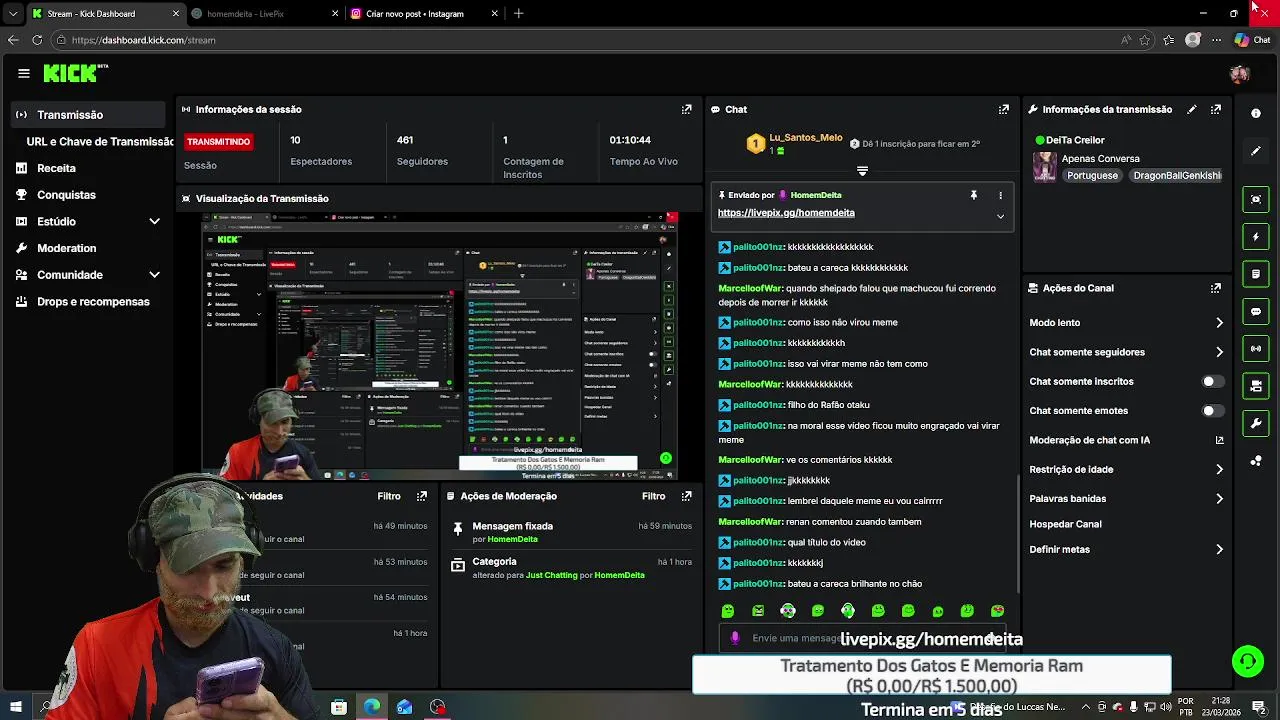Toggle Chat somente inscritos switch
The width and height of the screenshot is (1280, 720).
1213,381
